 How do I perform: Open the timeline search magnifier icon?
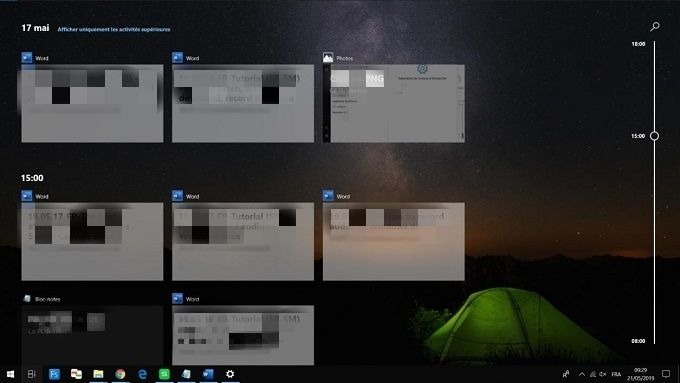[655, 26]
